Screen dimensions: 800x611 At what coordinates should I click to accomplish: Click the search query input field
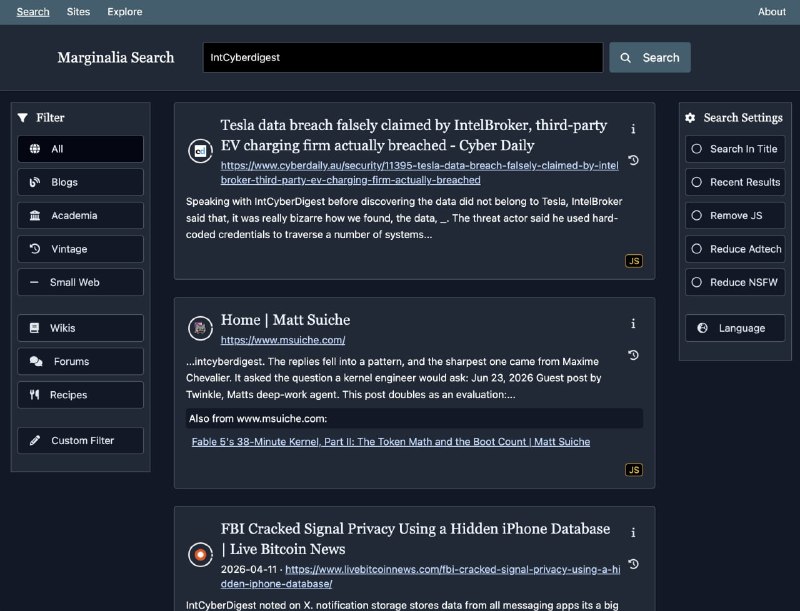click(403, 57)
